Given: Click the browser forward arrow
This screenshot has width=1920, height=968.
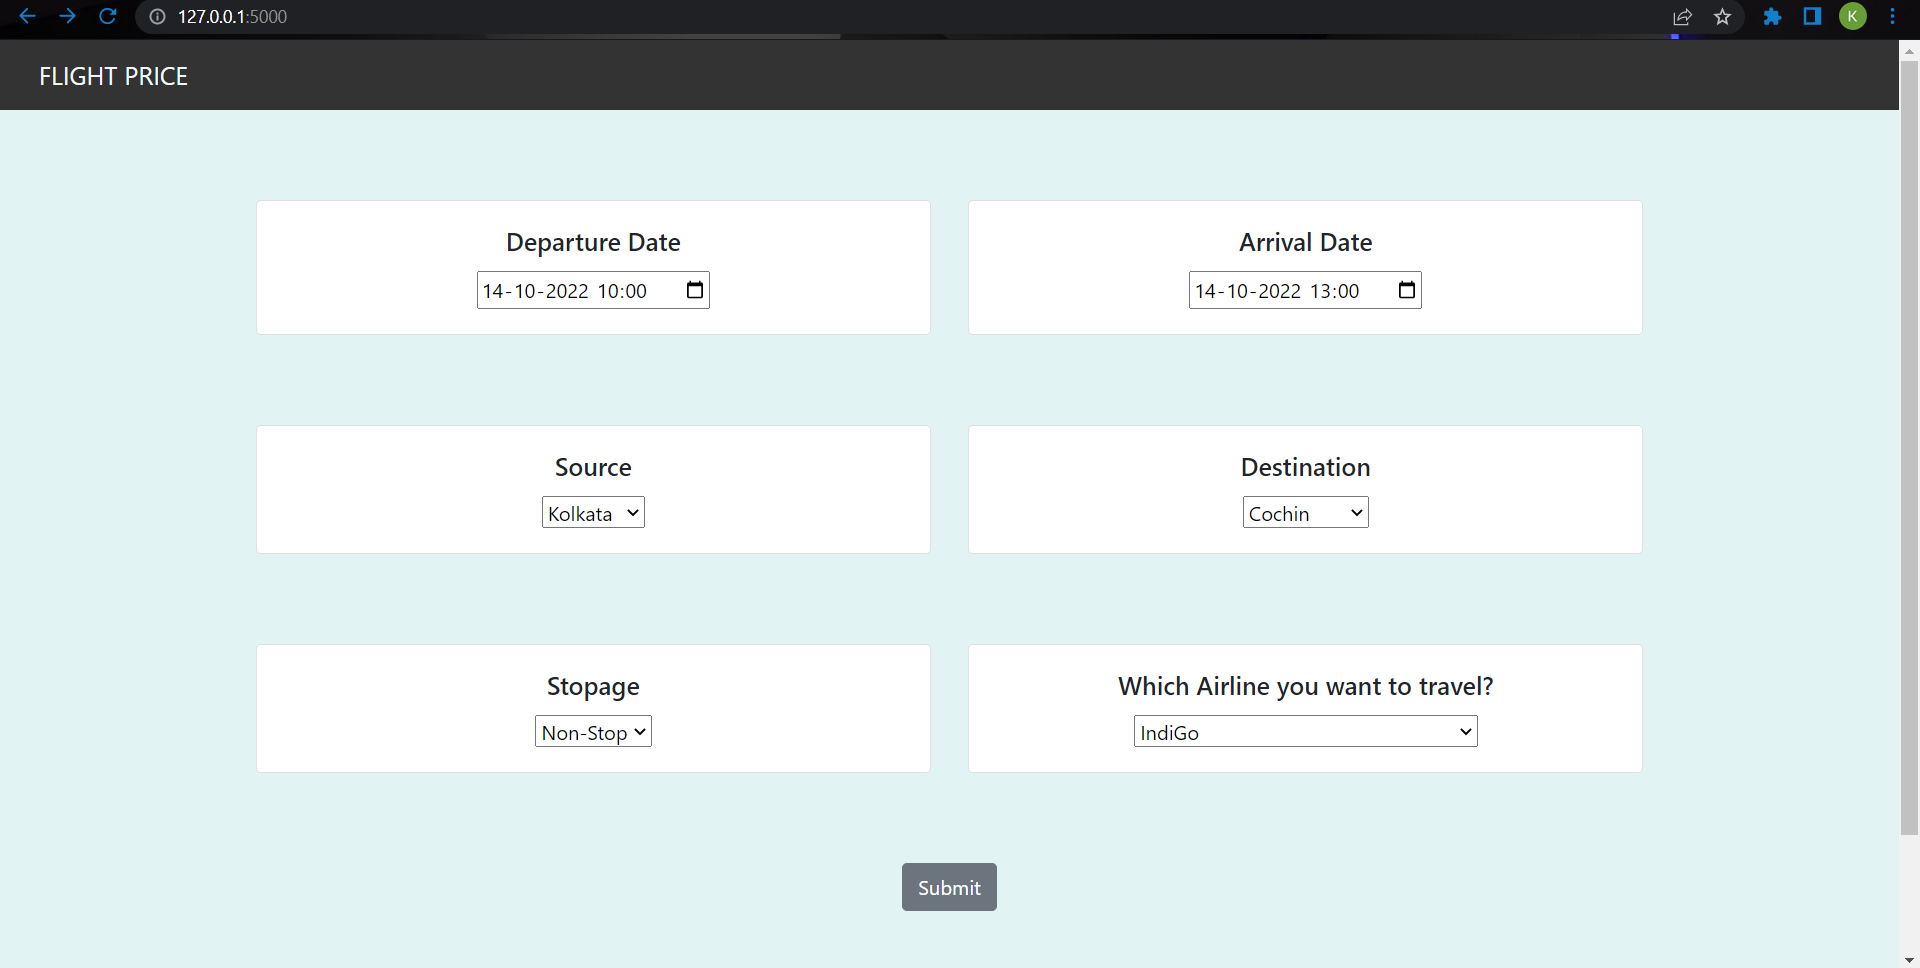Looking at the screenshot, I should click(x=67, y=16).
